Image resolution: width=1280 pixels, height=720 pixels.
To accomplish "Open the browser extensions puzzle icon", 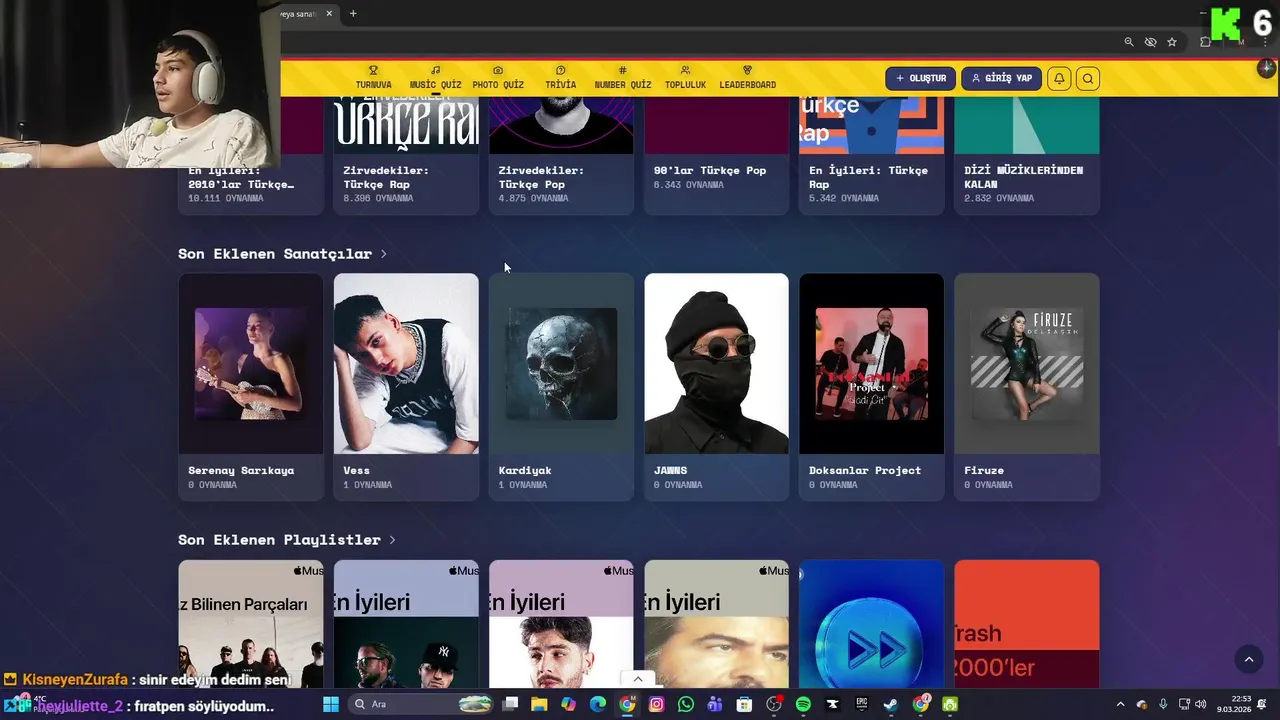I will click(x=1205, y=42).
